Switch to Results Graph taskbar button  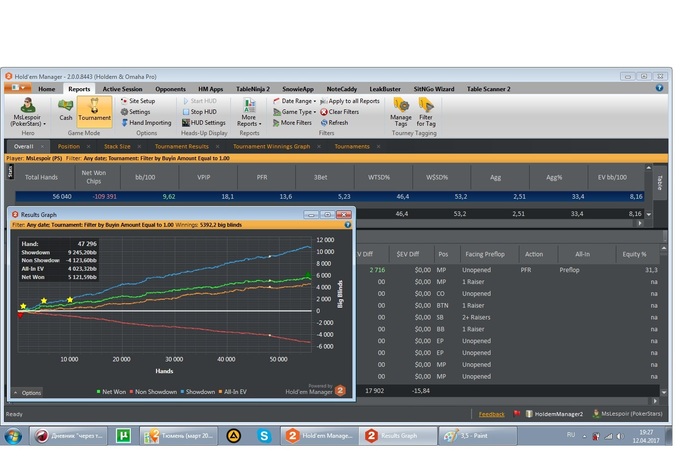coord(398,436)
